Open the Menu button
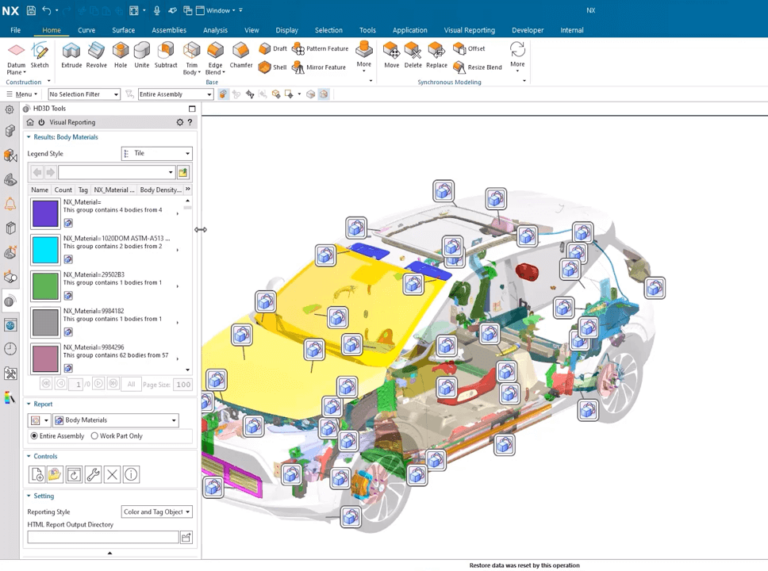 (23, 94)
